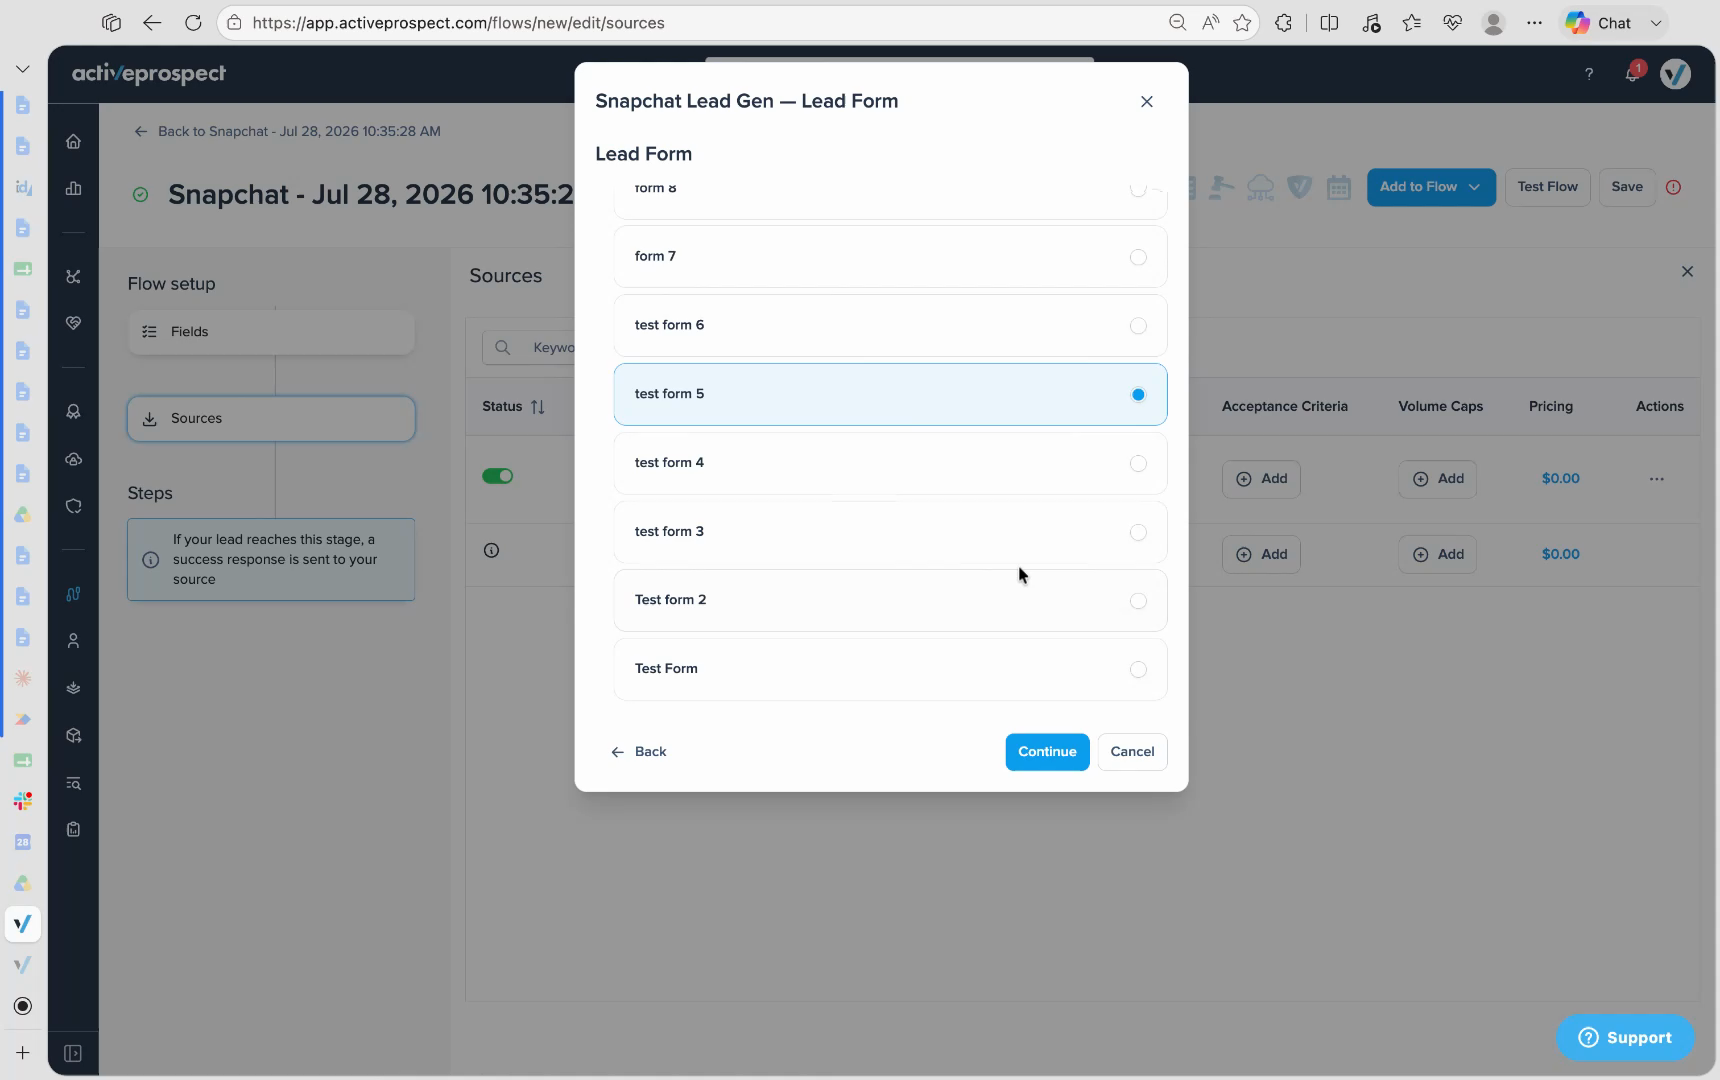The width and height of the screenshot is (1720, 1080).
Task: Open the Sources step in Flow setup
Action: (x=271, y=419)
